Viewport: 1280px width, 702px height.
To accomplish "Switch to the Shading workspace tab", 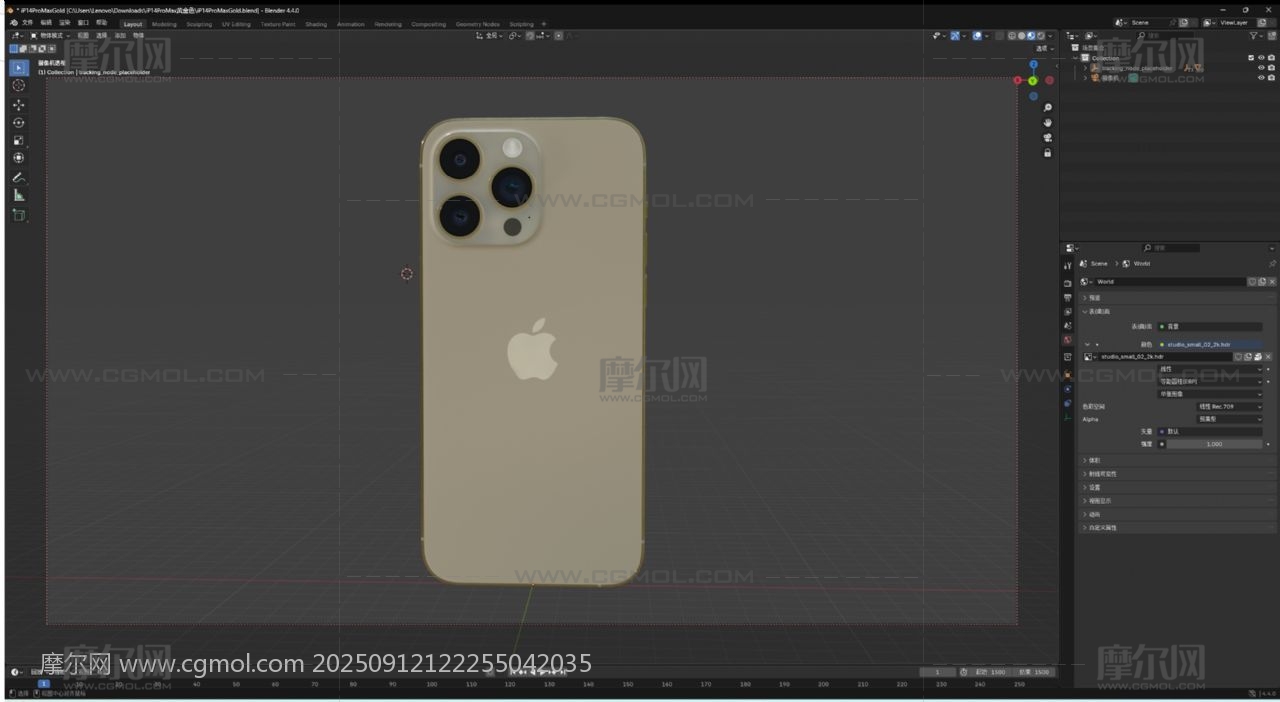I will (316, 24).
